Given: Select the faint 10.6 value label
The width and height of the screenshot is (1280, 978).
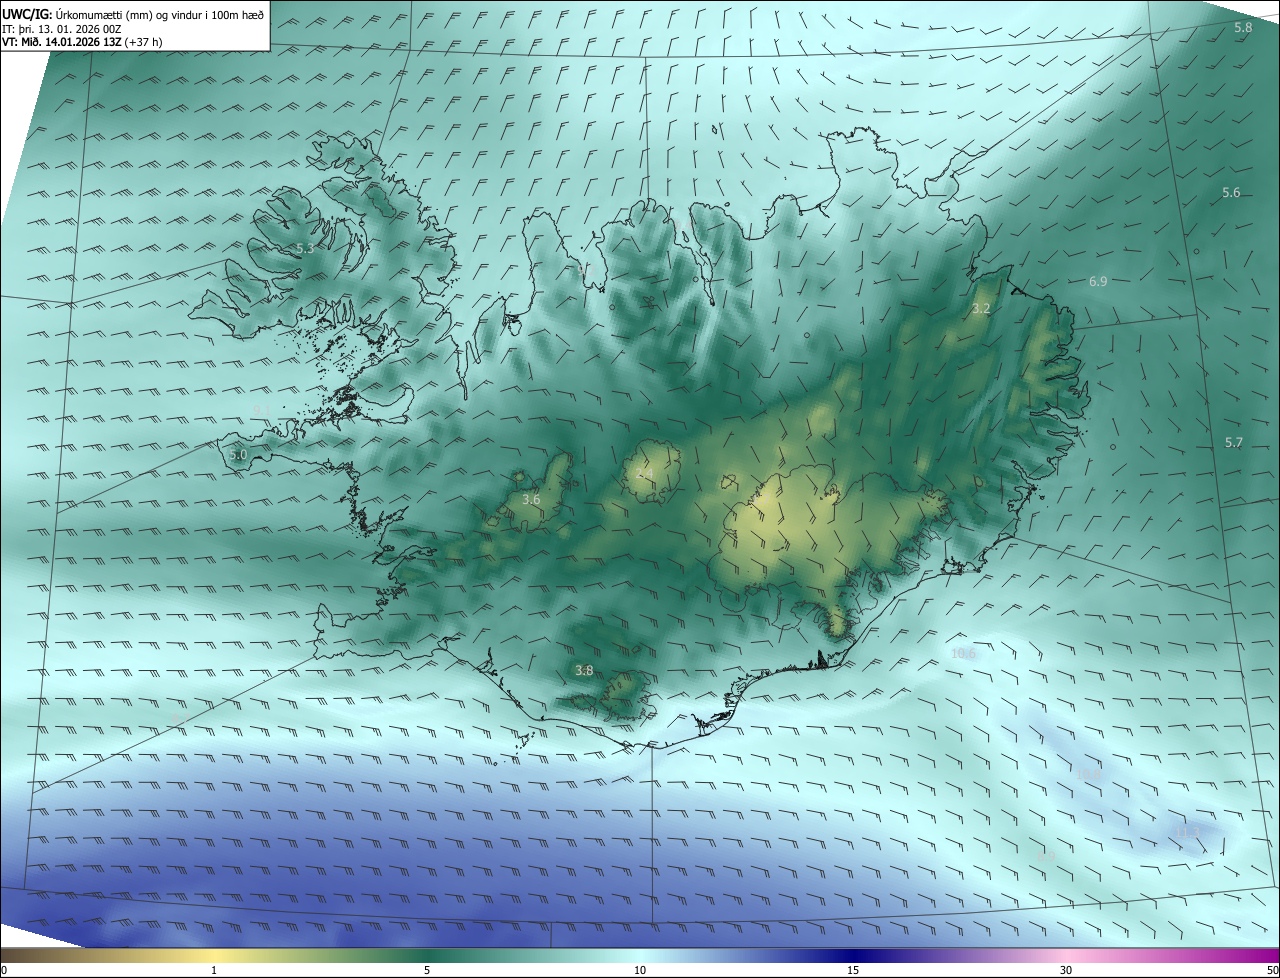Looking at the screenshot, I should [963, 653].
